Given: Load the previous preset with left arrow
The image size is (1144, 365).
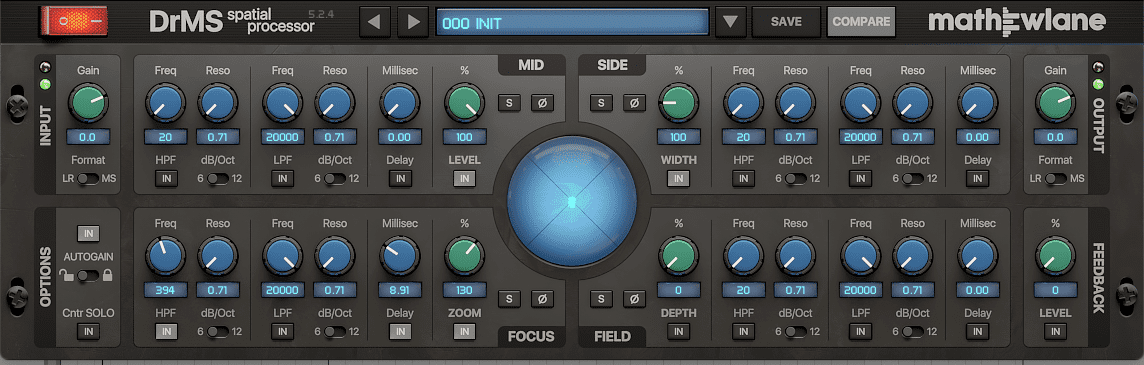Looking at the screenshot, I should coord(374,22).
